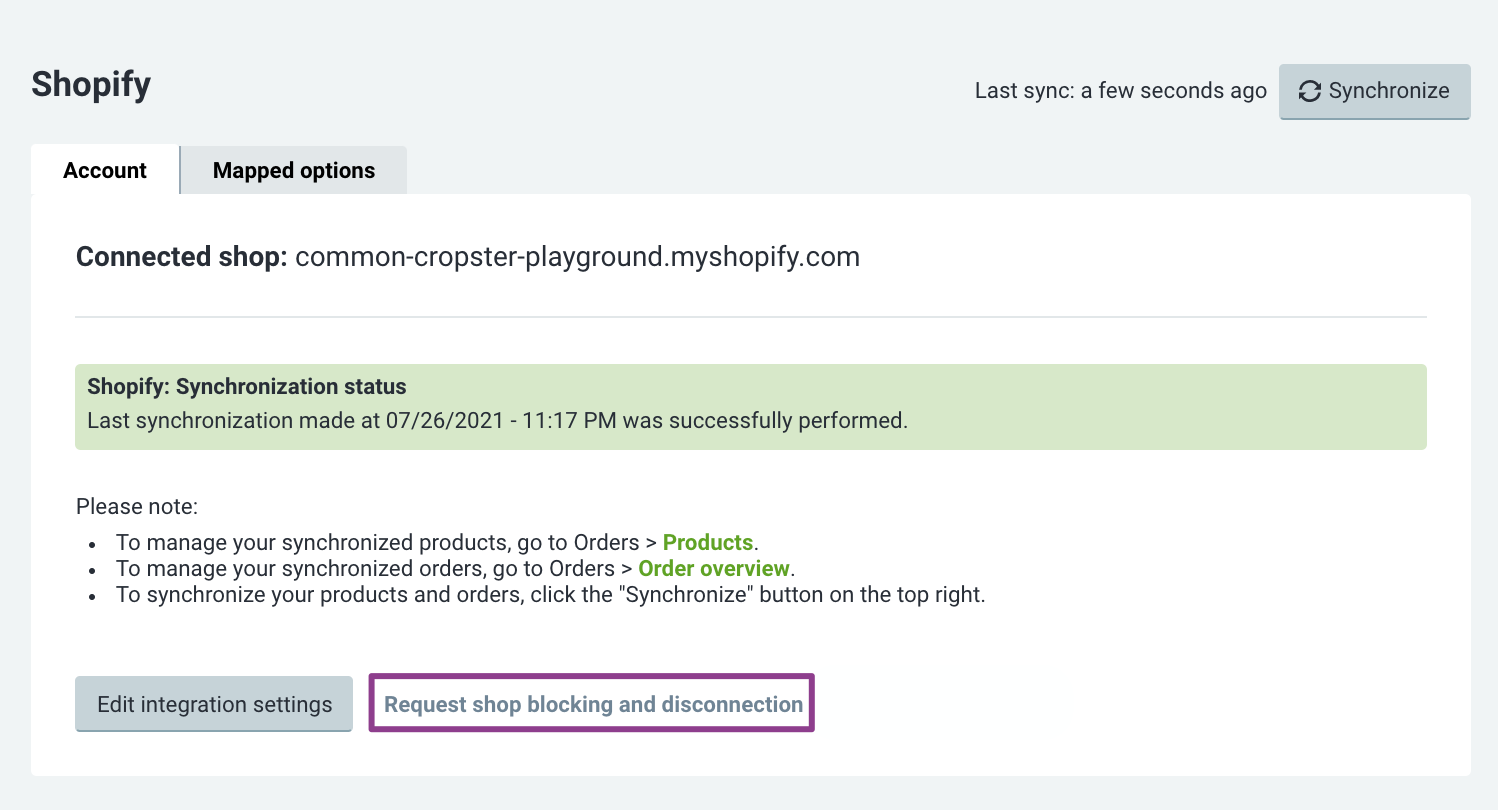Image resolution: width=1498 pixels, height=810 pixels.
Task: Click the note about clicking the Synchronize button
Action: point(551,595)
